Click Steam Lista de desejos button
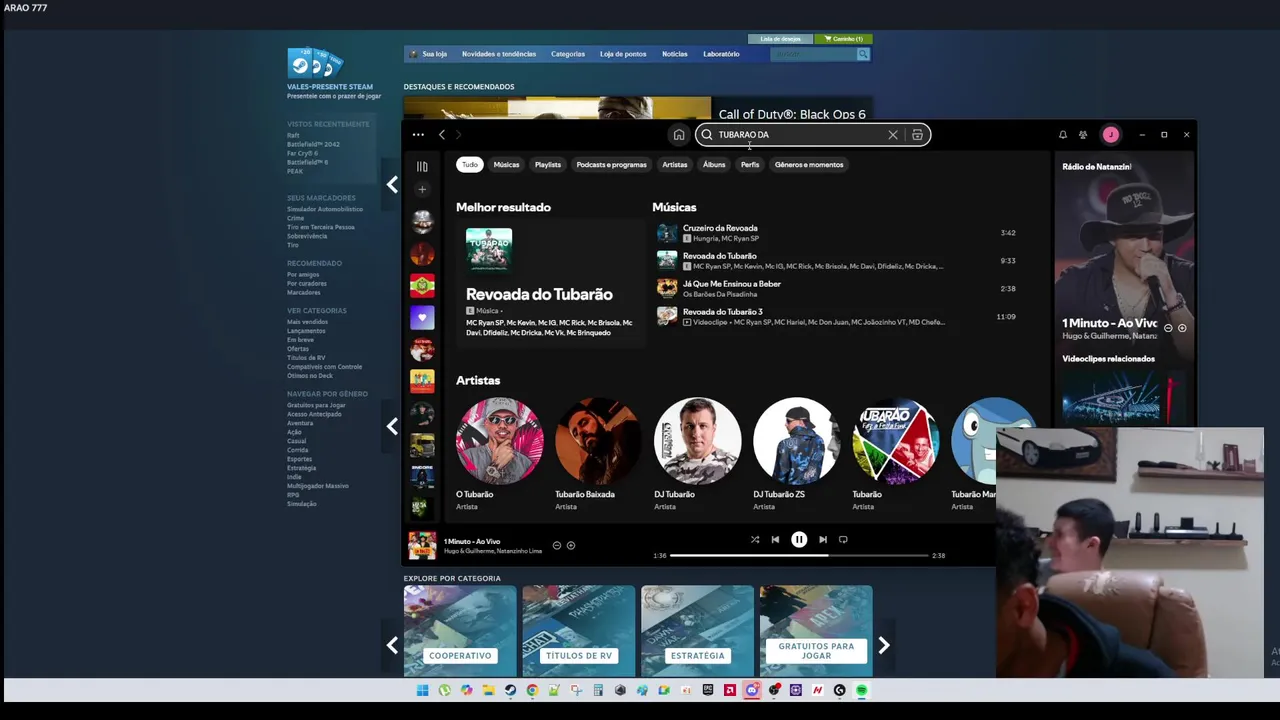1280x720 pixels. point(781,39)
